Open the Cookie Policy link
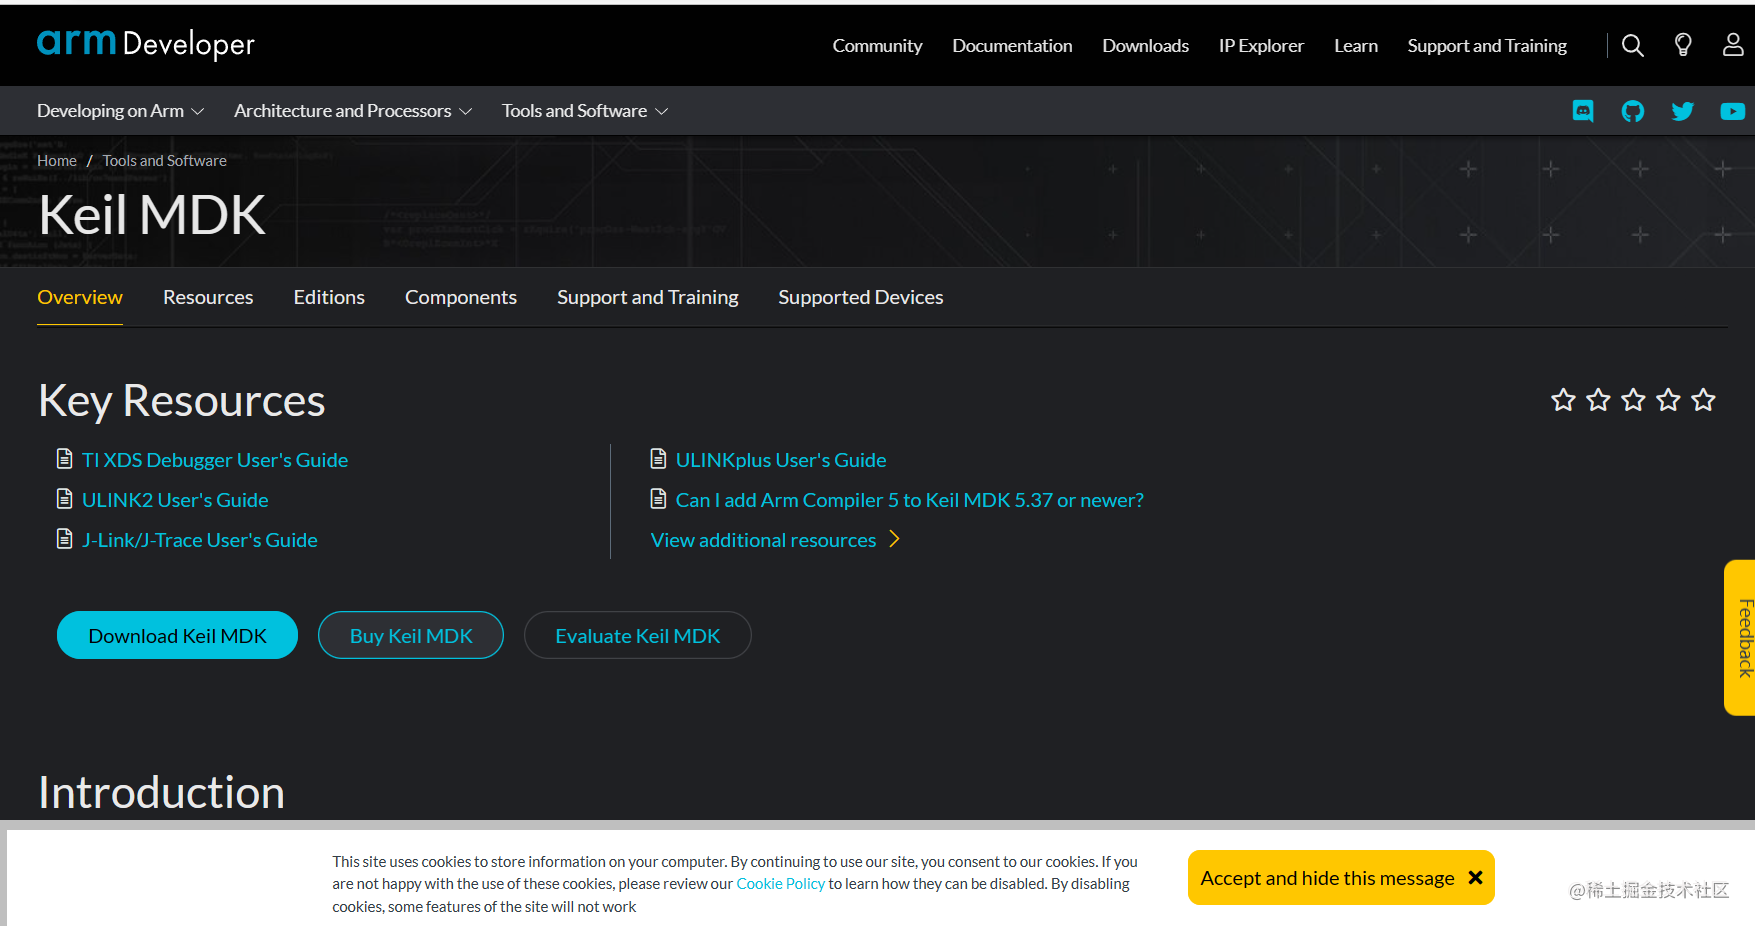The image size is (1755, 926). 781,884
